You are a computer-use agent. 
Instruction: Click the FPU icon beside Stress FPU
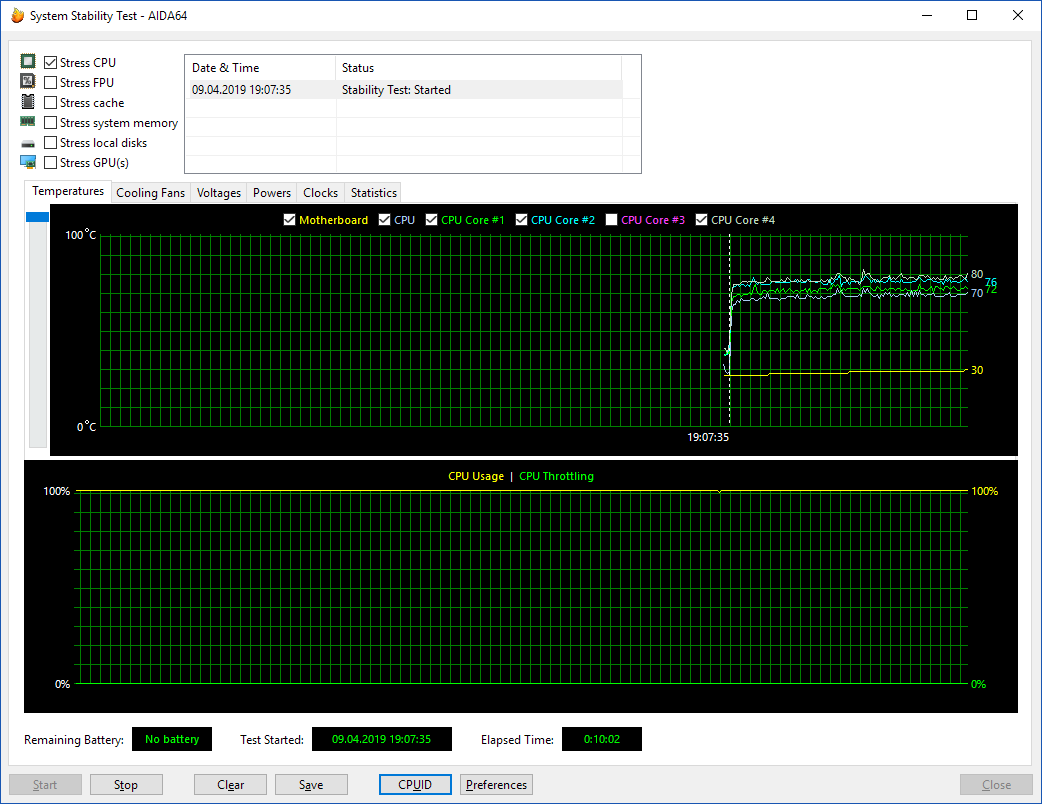click(28, 82)
